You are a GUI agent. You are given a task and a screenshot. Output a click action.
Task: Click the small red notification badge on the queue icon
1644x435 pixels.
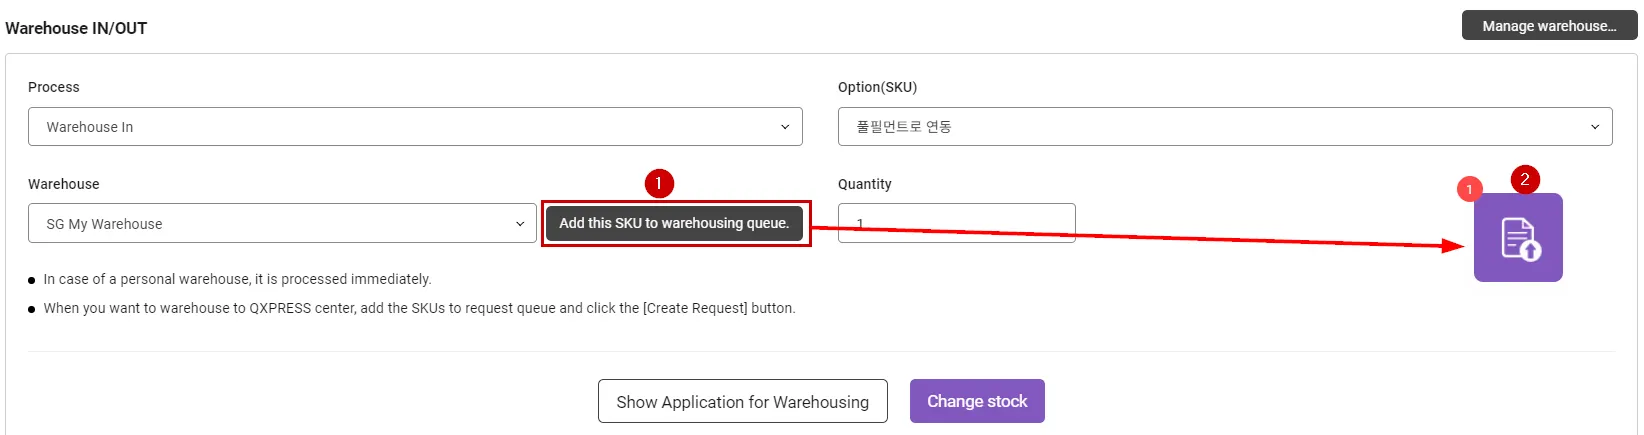[1469, 189]
